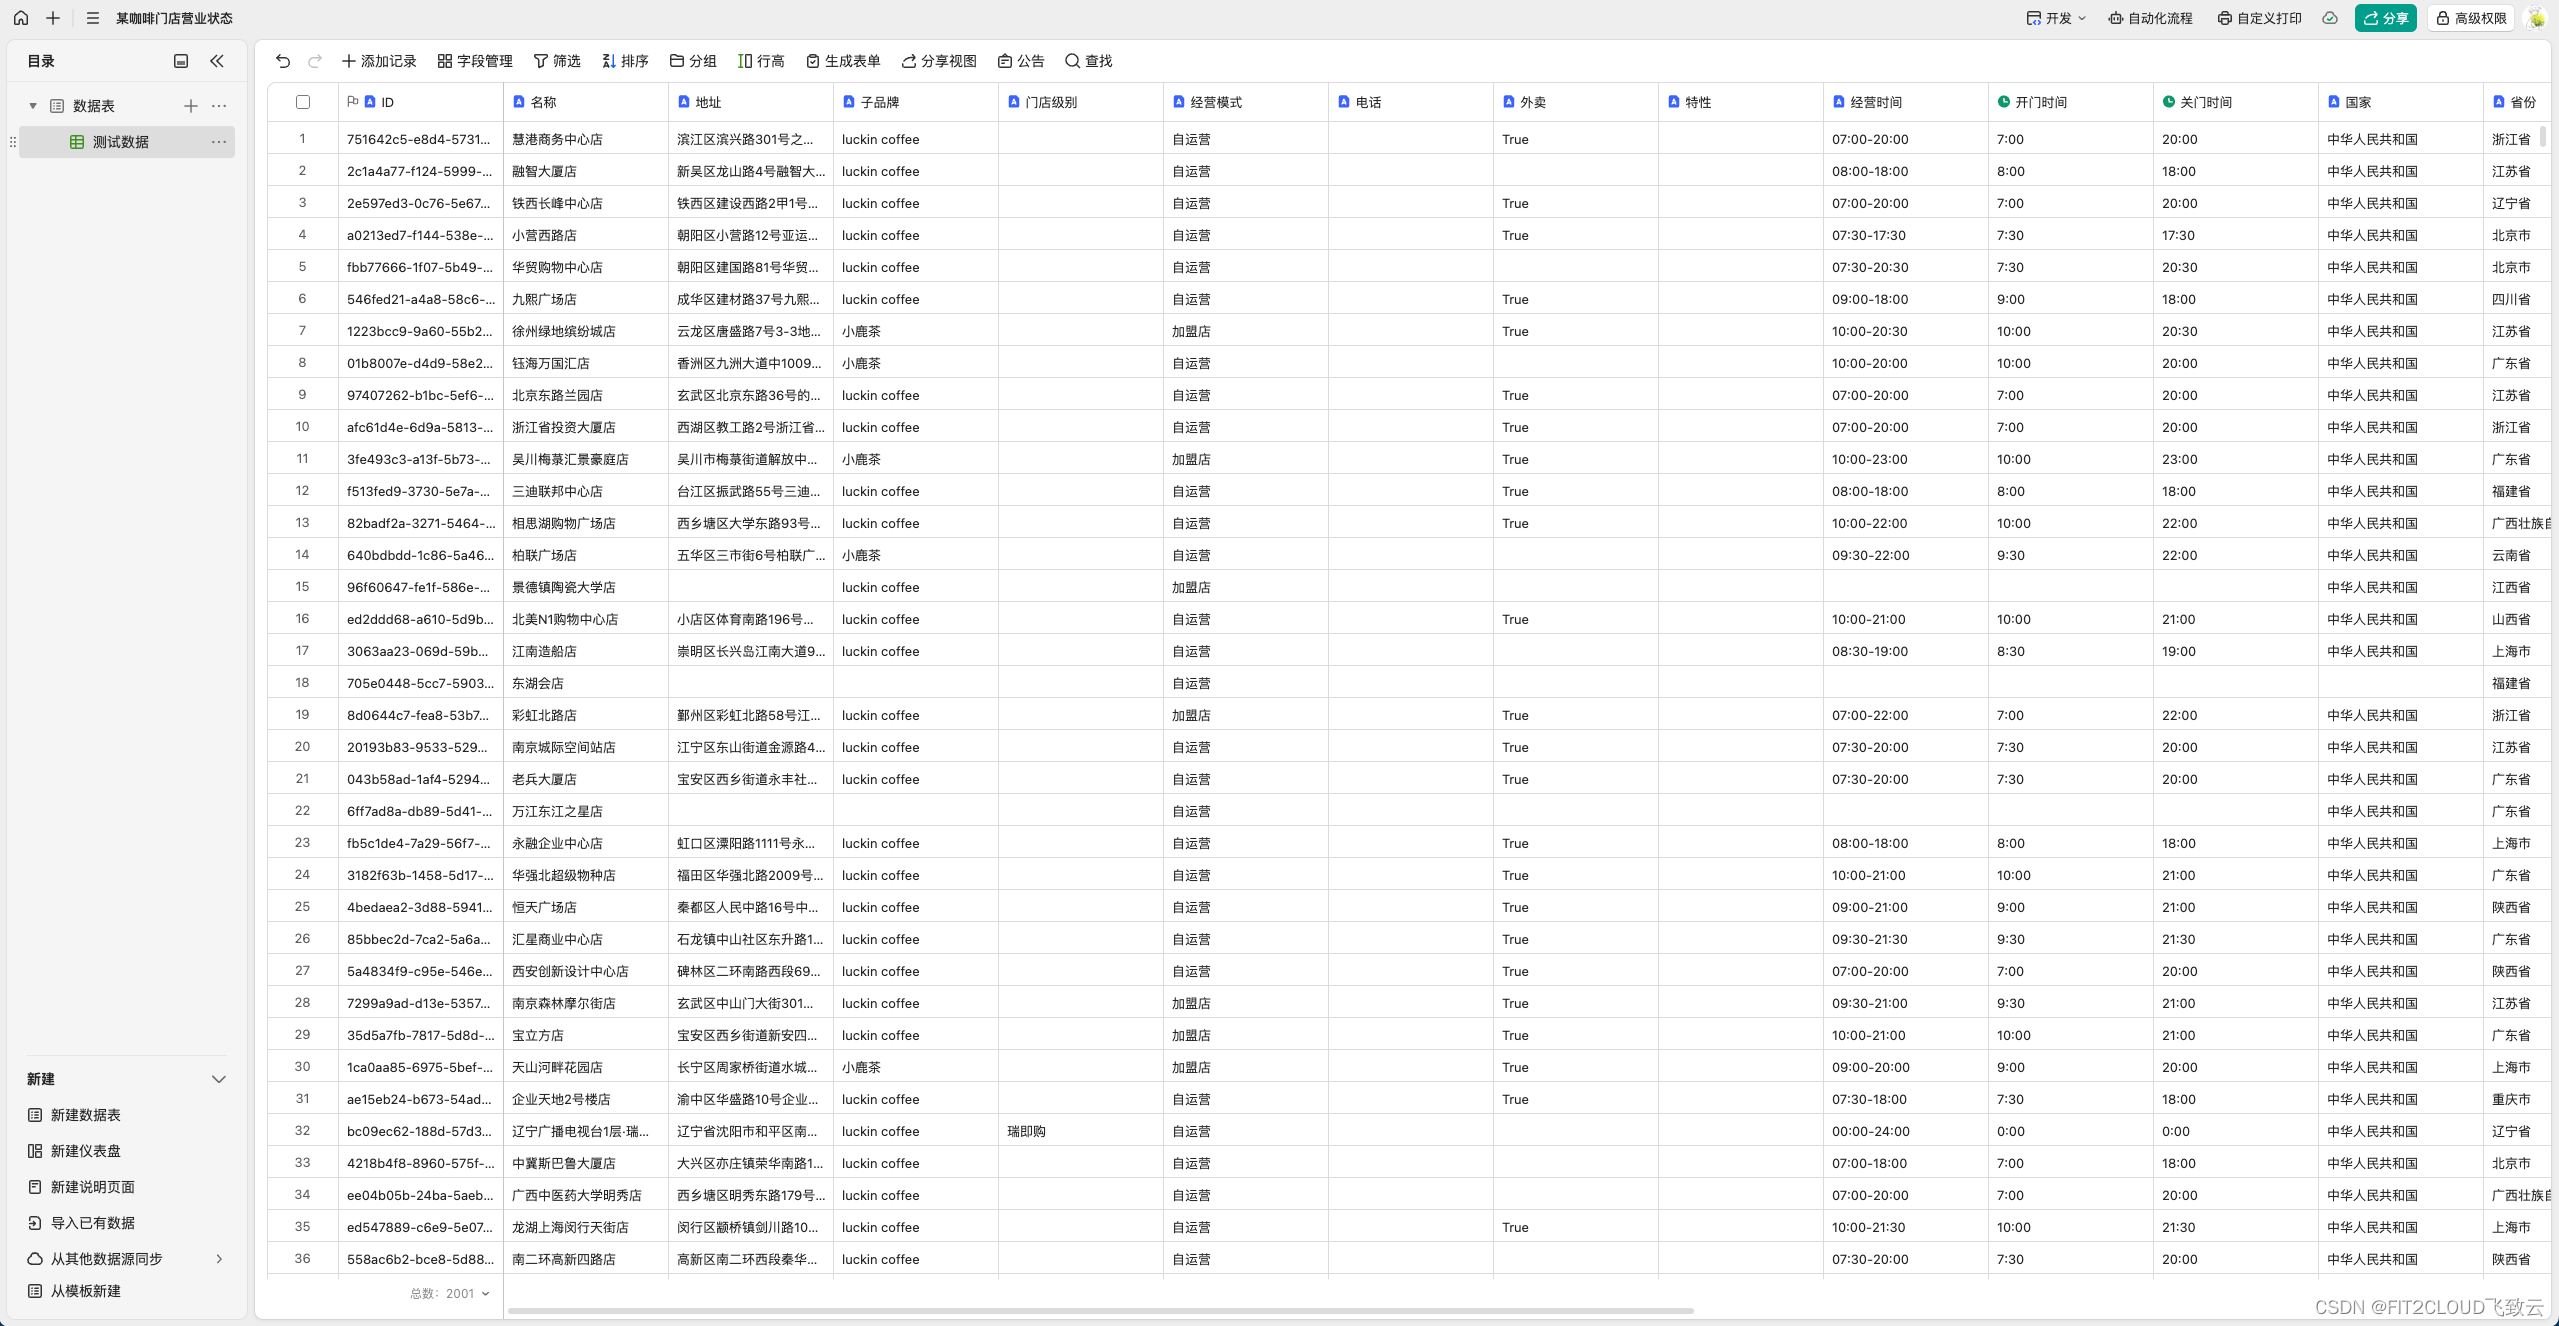The height and width of the screenshot is (1326, 2559).
Task: Open the 开发 dropdown menu
Action: (2055, 18)
